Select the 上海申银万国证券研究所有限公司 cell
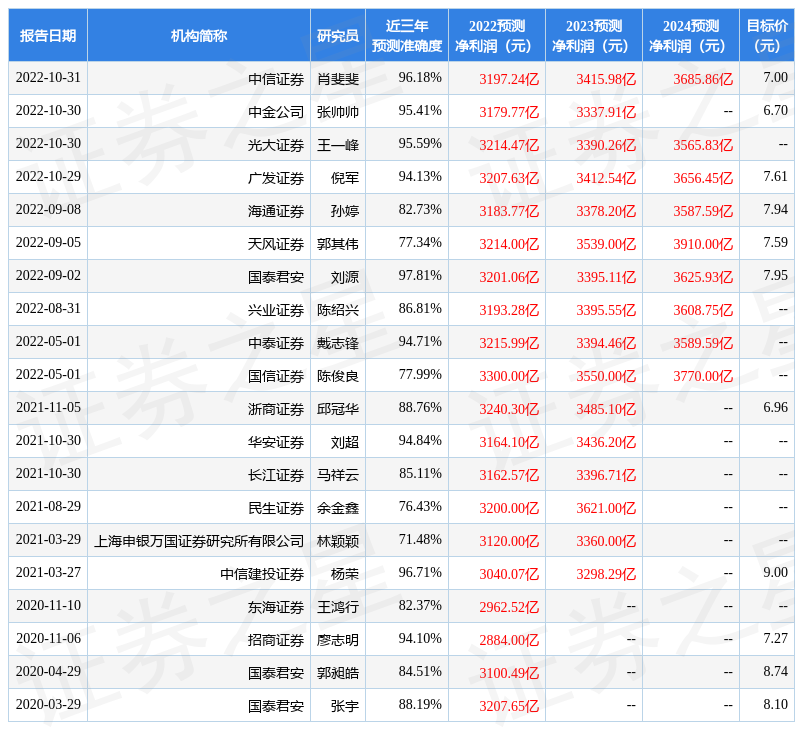The height and width of the screenshot is (730, 795). tap(199, 540)
